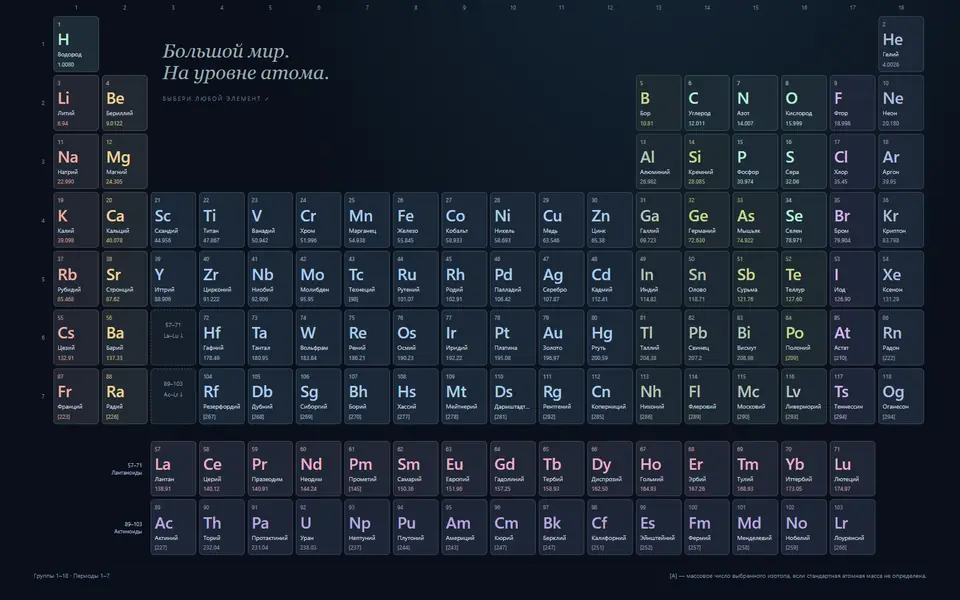Open the copernicium (Cn, Коперниций) tile
960x600 pixels.
610,396
